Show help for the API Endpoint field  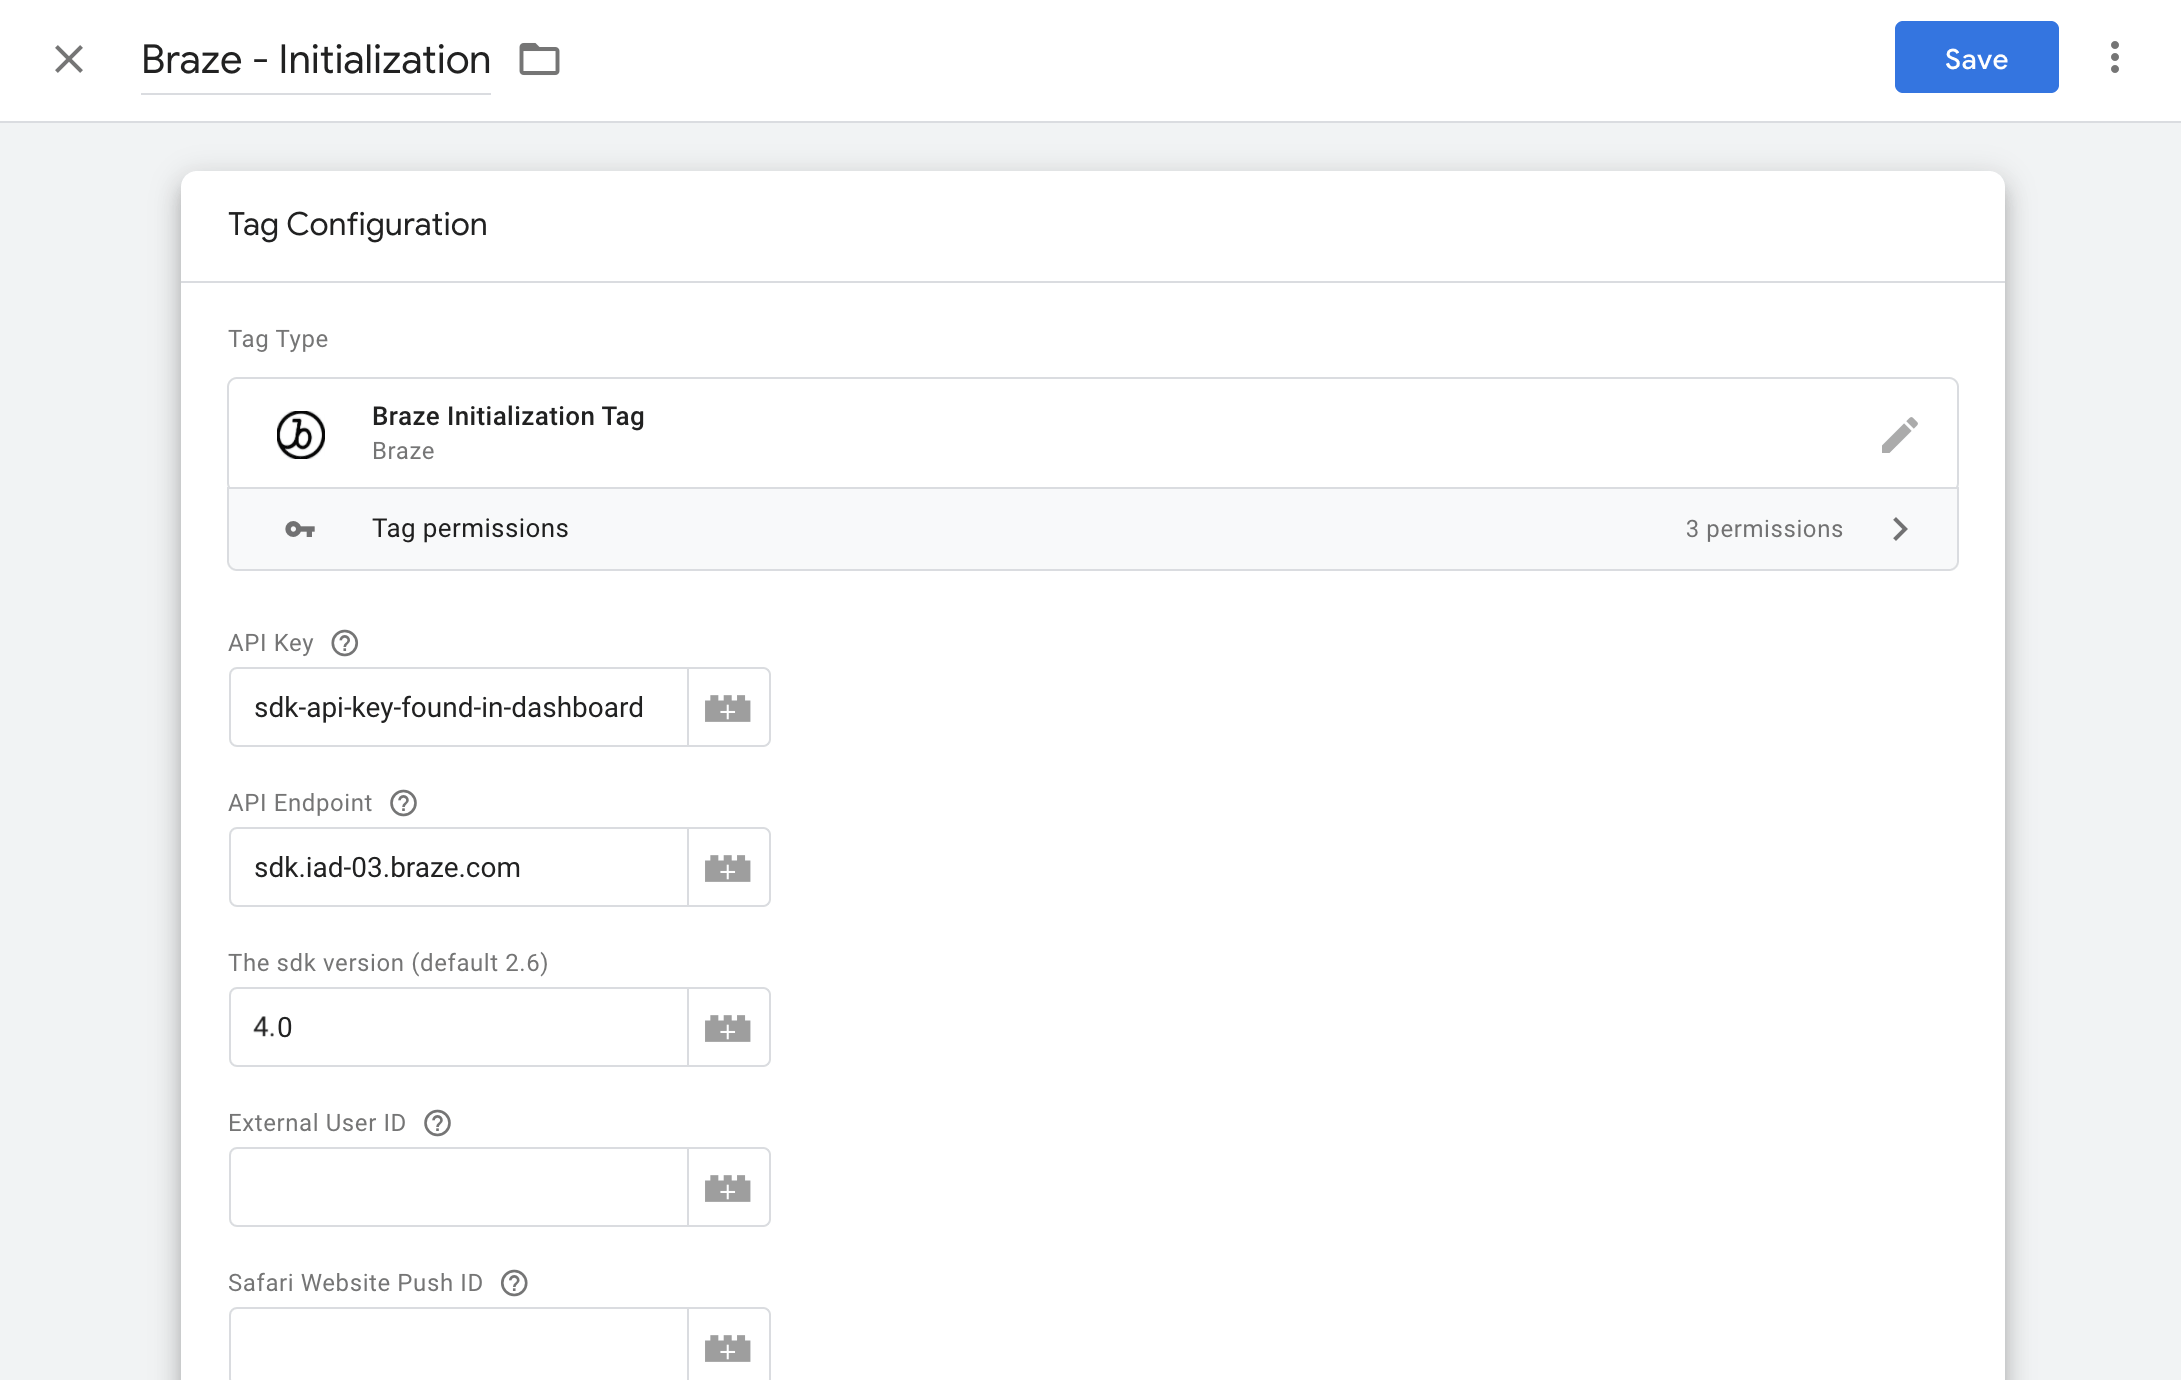click(403, 803)
